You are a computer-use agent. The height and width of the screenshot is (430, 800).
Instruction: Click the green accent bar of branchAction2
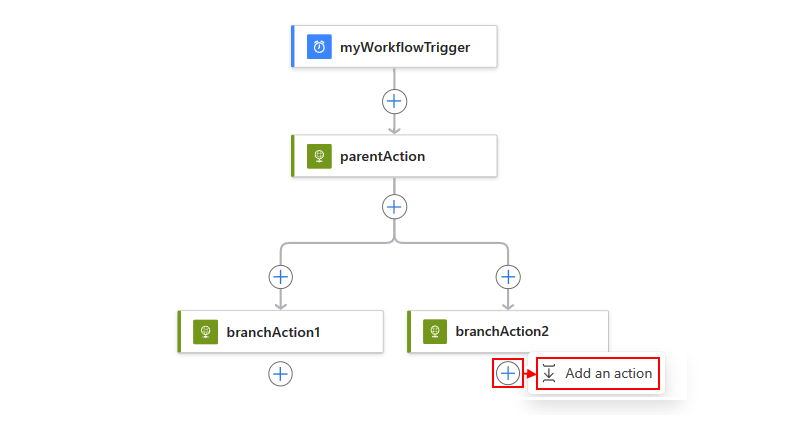click(409, 332)
